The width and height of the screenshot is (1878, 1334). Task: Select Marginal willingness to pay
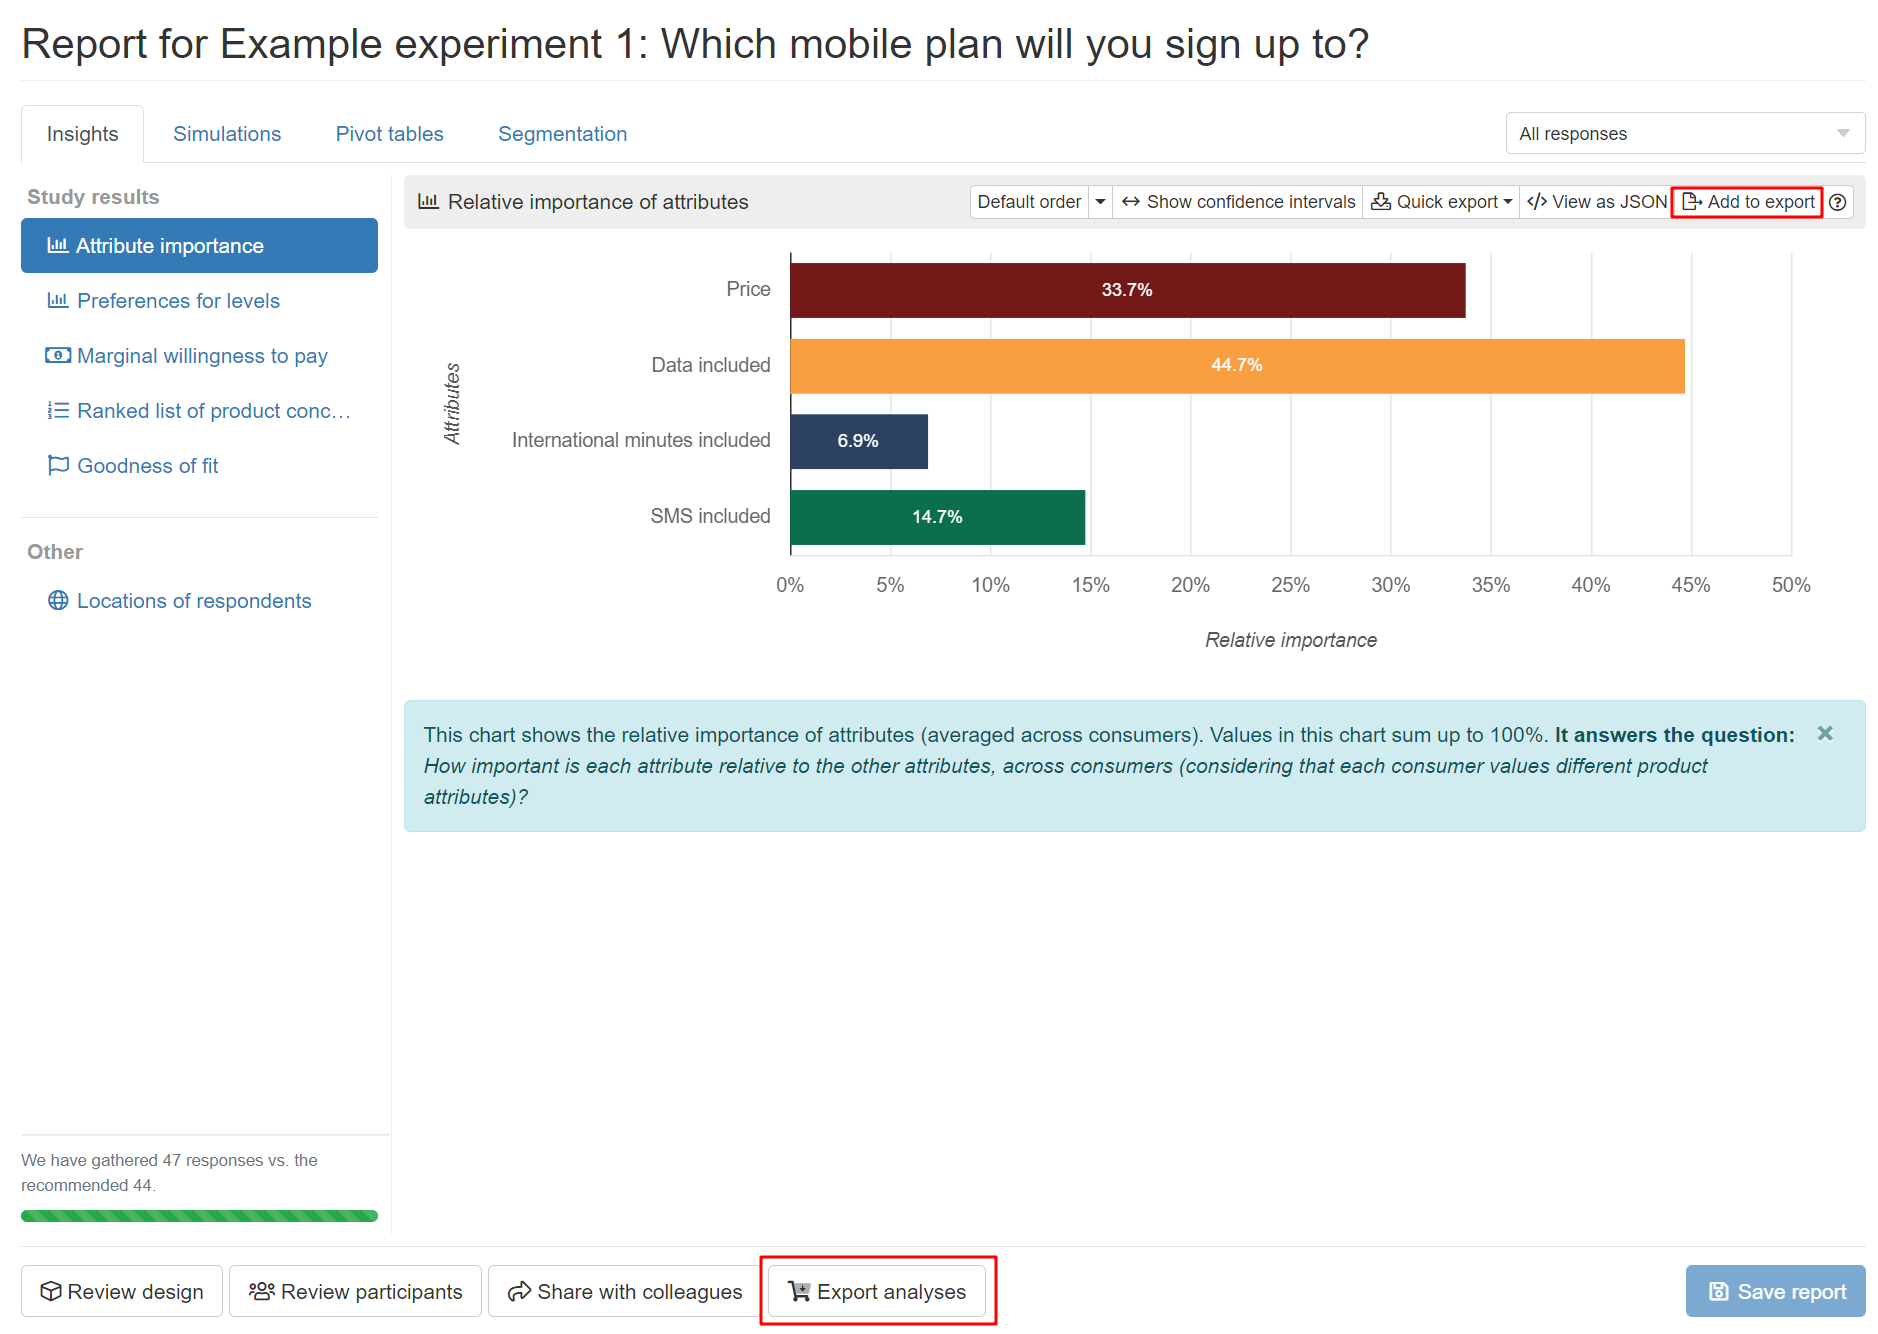point(202,356)
